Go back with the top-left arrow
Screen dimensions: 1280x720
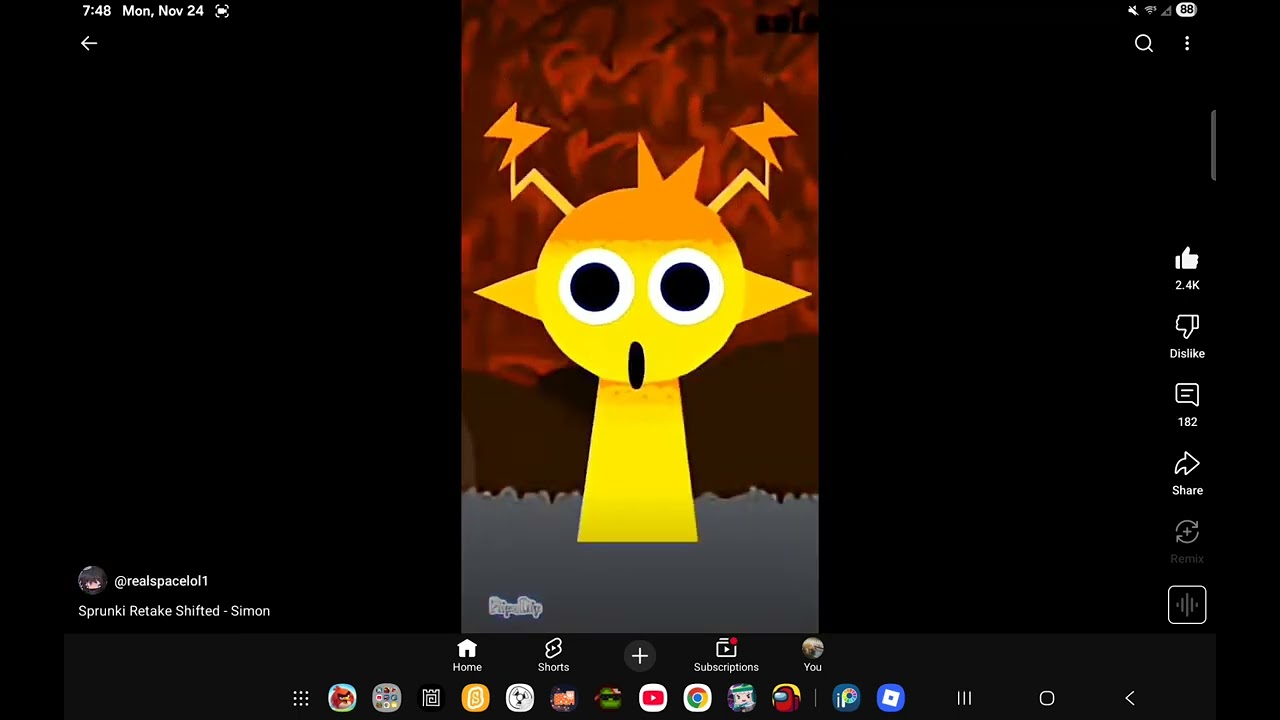(89, 43)
